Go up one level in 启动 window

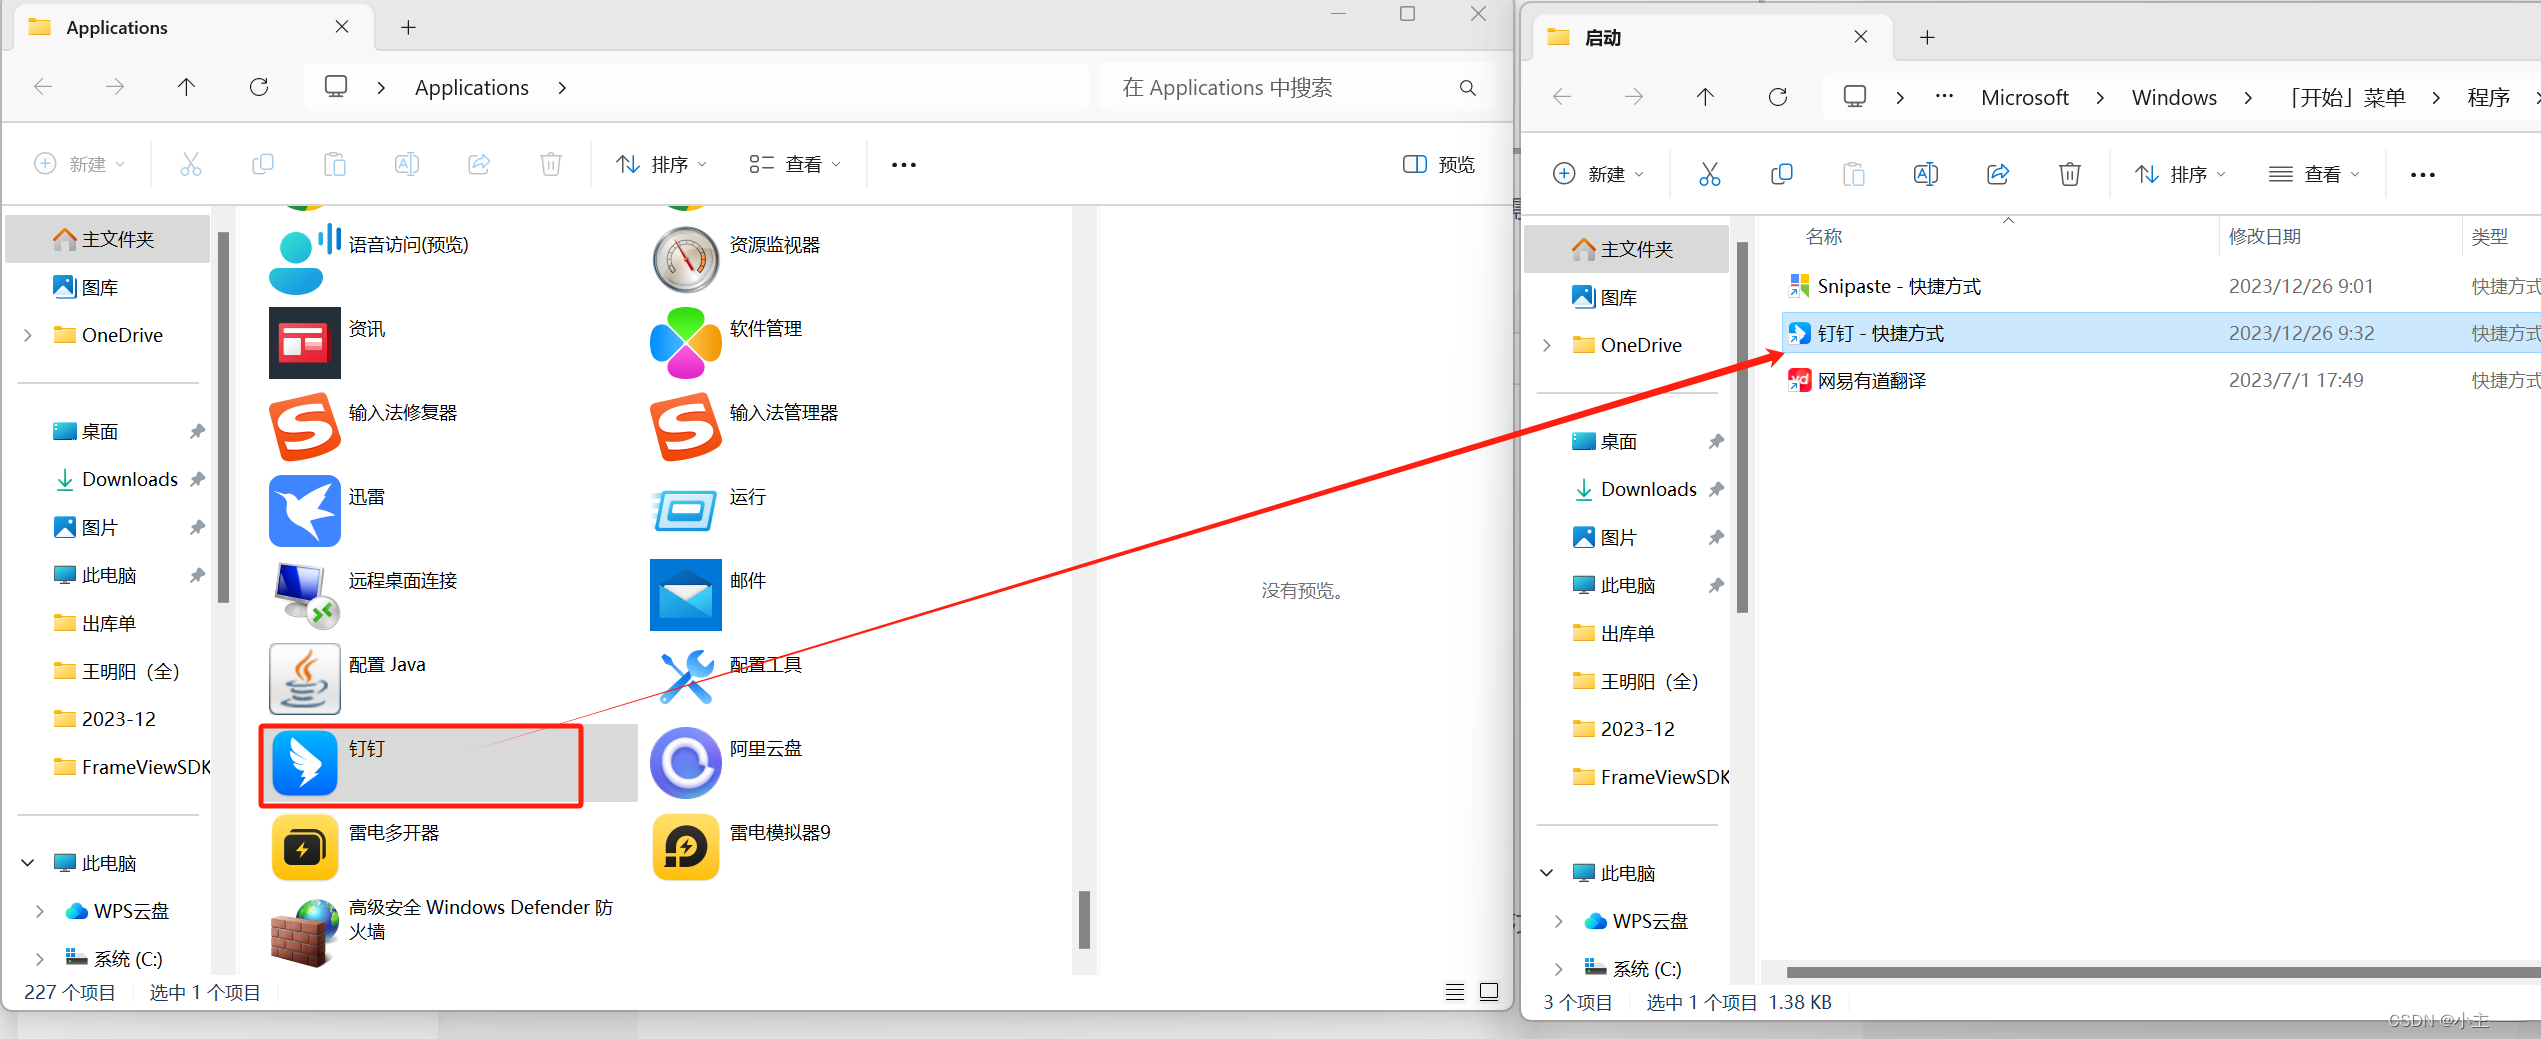(x=1706, y=97)
